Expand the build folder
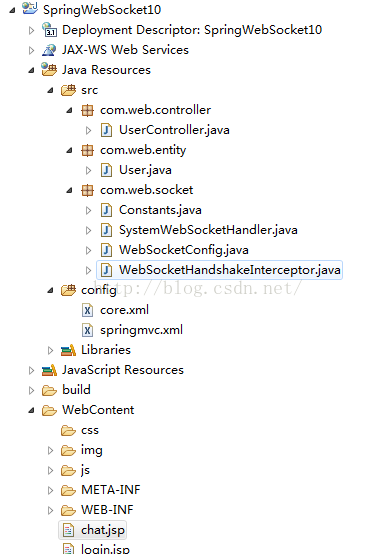 (31, 390)
